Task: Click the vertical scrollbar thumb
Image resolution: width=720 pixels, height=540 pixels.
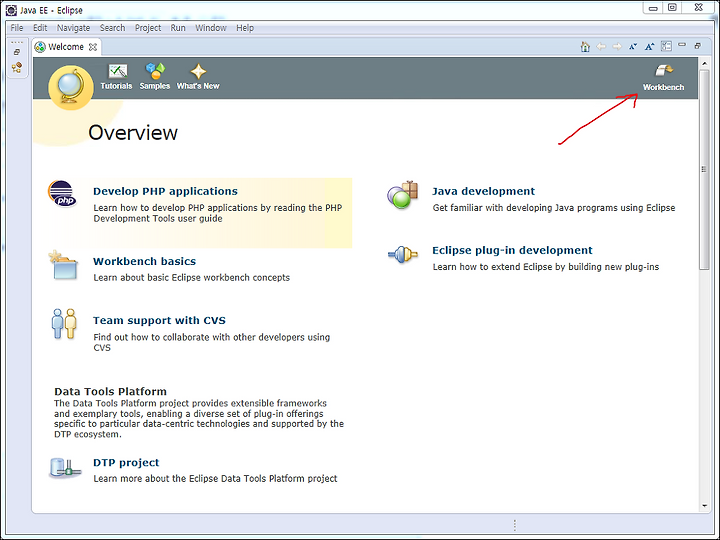Action: point(704,169)
